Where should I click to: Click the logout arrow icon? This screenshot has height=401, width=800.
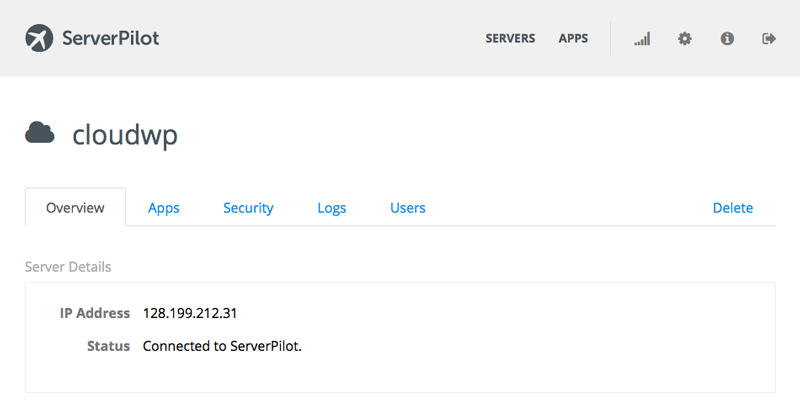pyautogui.click(x=769, y=38)
